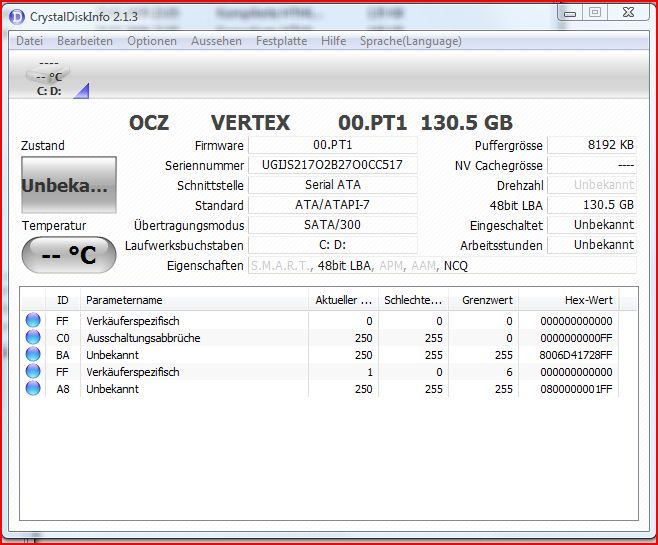Open the Datei menu
Viewport: 658px width, 545px height.
pyautogui.click(x=29, y=41)
